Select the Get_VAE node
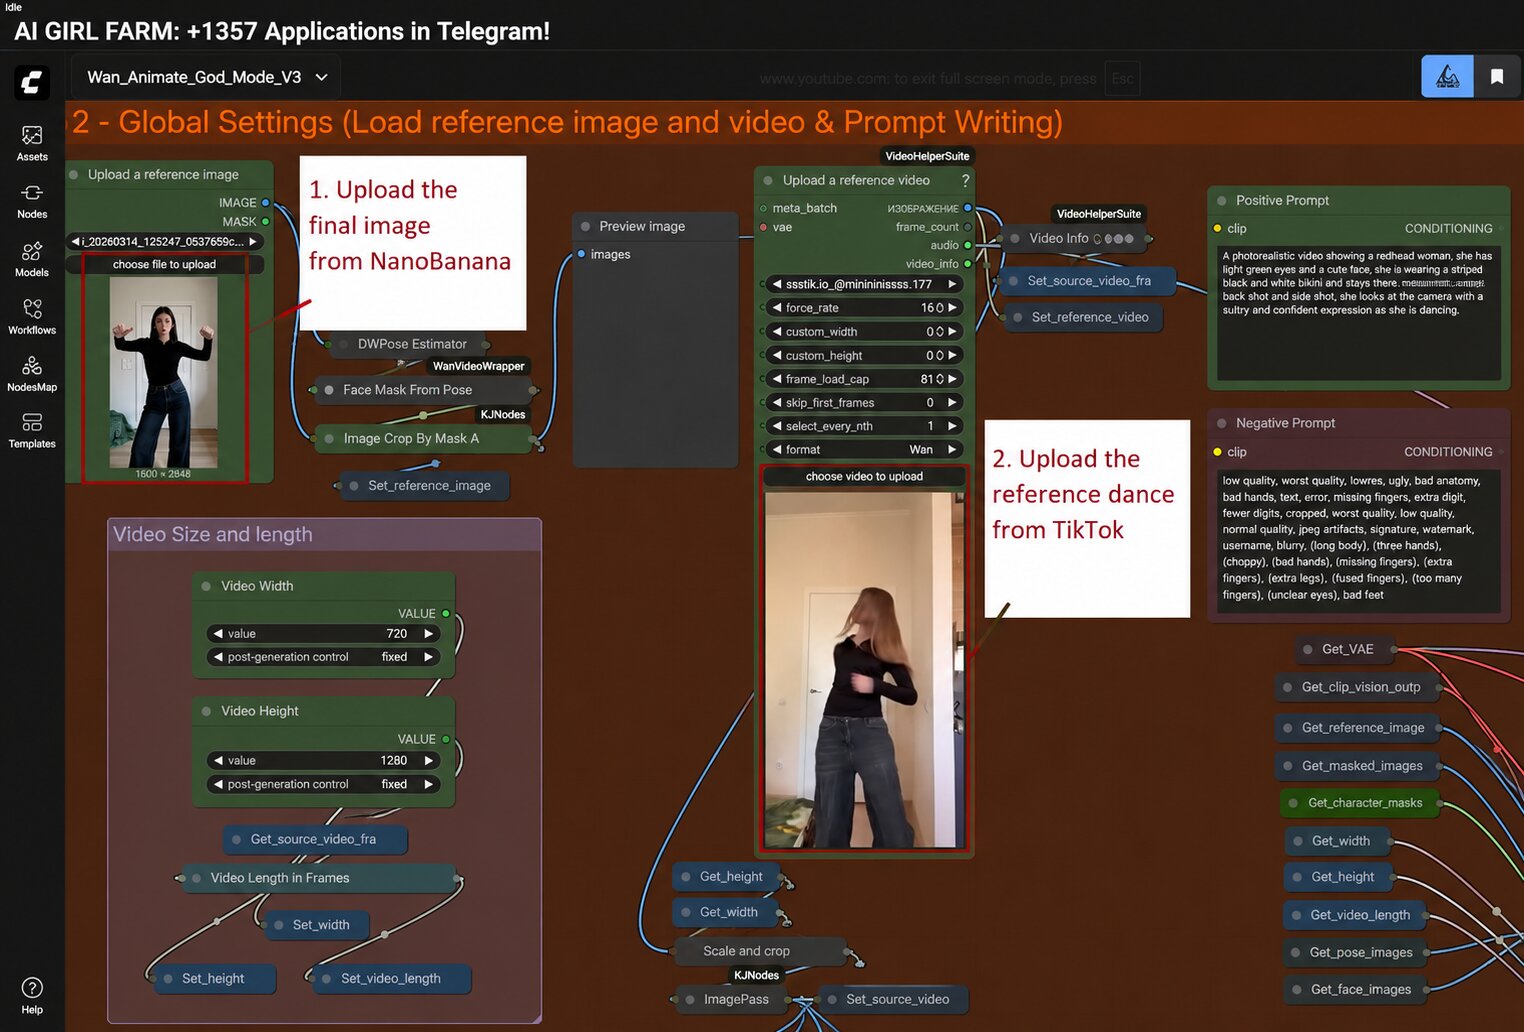 pyautogui.click(x=1345, y=649)
